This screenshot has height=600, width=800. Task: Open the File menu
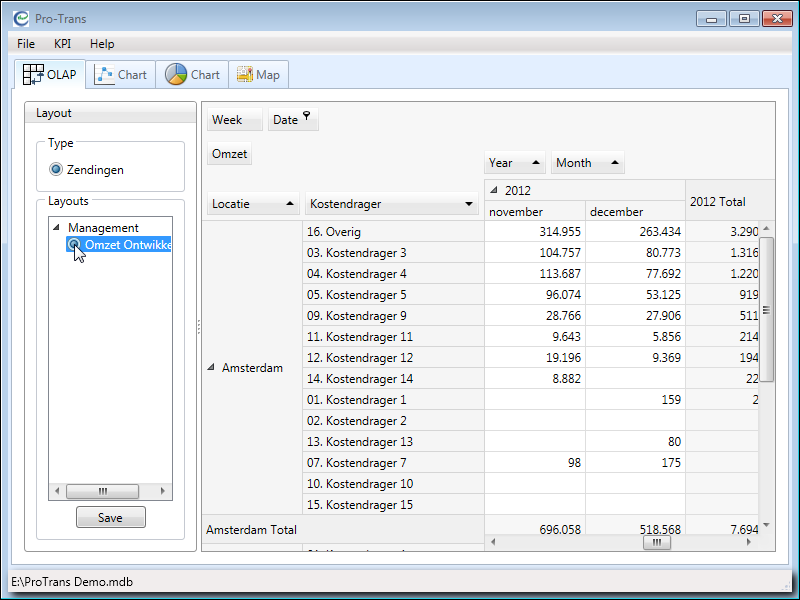(26, 44)
